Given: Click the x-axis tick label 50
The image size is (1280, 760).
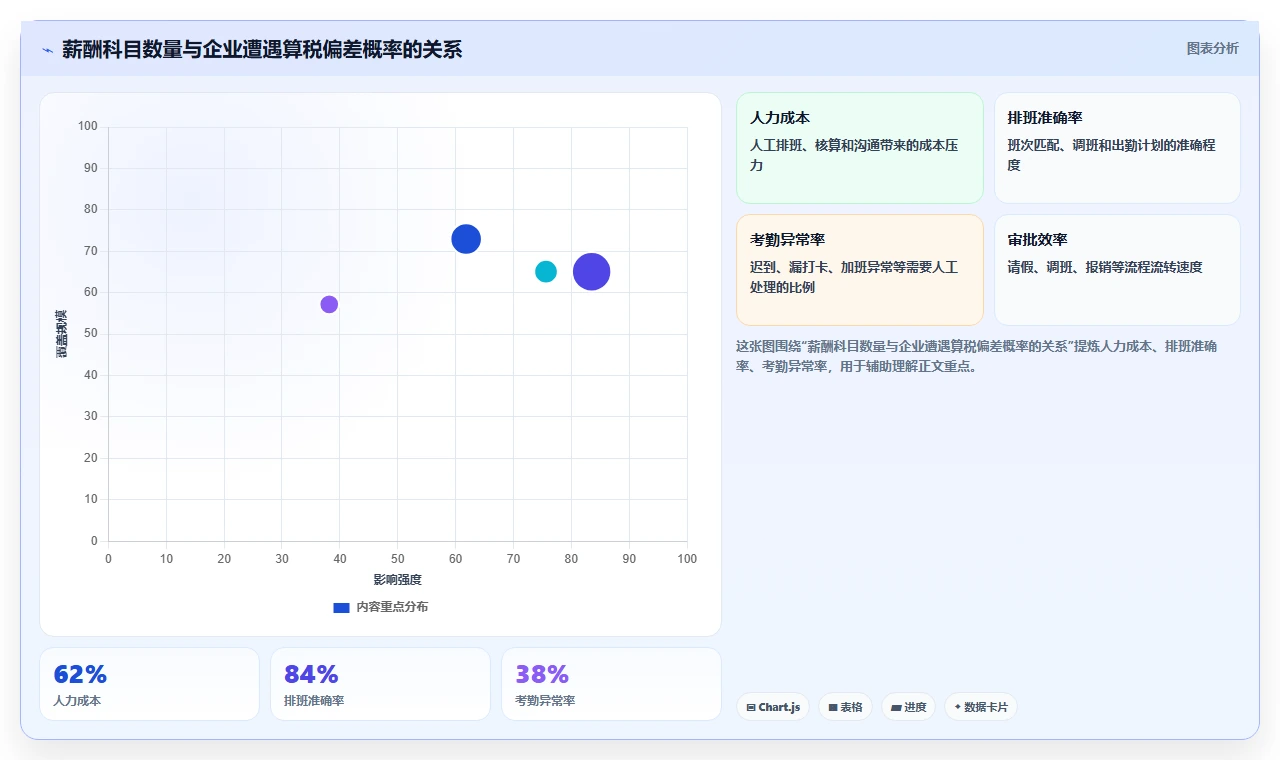Looking at the screenshot, I should pyautogui.click(x=398, y=558).
